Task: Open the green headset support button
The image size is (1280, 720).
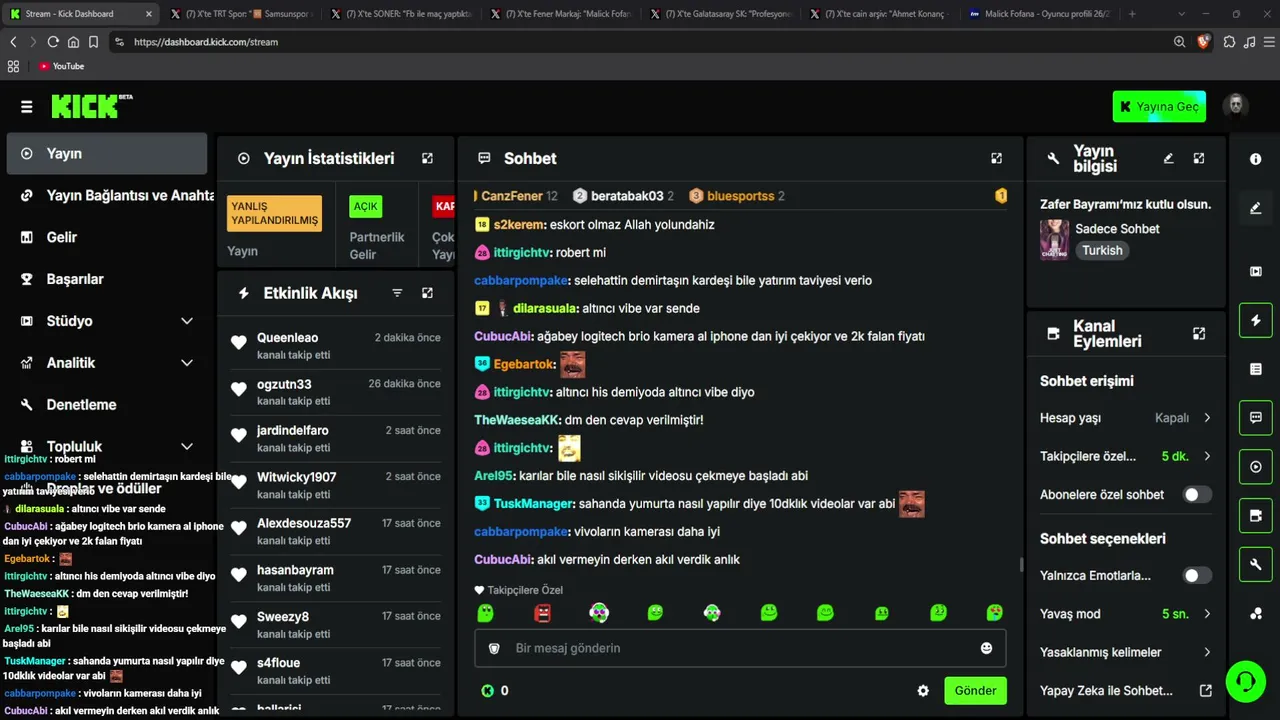Action: 1245,682
